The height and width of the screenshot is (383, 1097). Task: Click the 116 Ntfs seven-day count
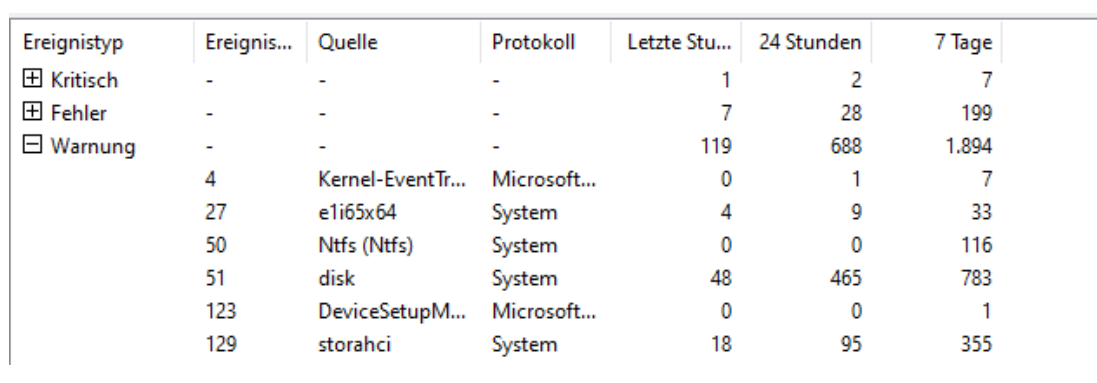pyautogui.click(x=976, y=245)
